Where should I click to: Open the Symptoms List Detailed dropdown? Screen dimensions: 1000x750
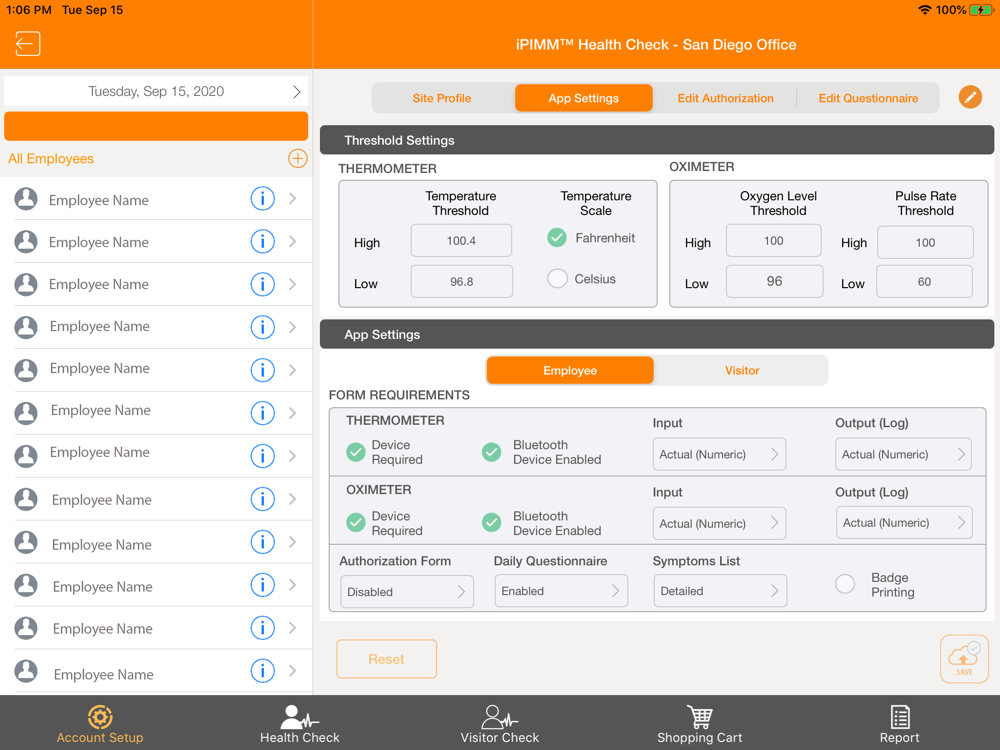click(719, 591)
